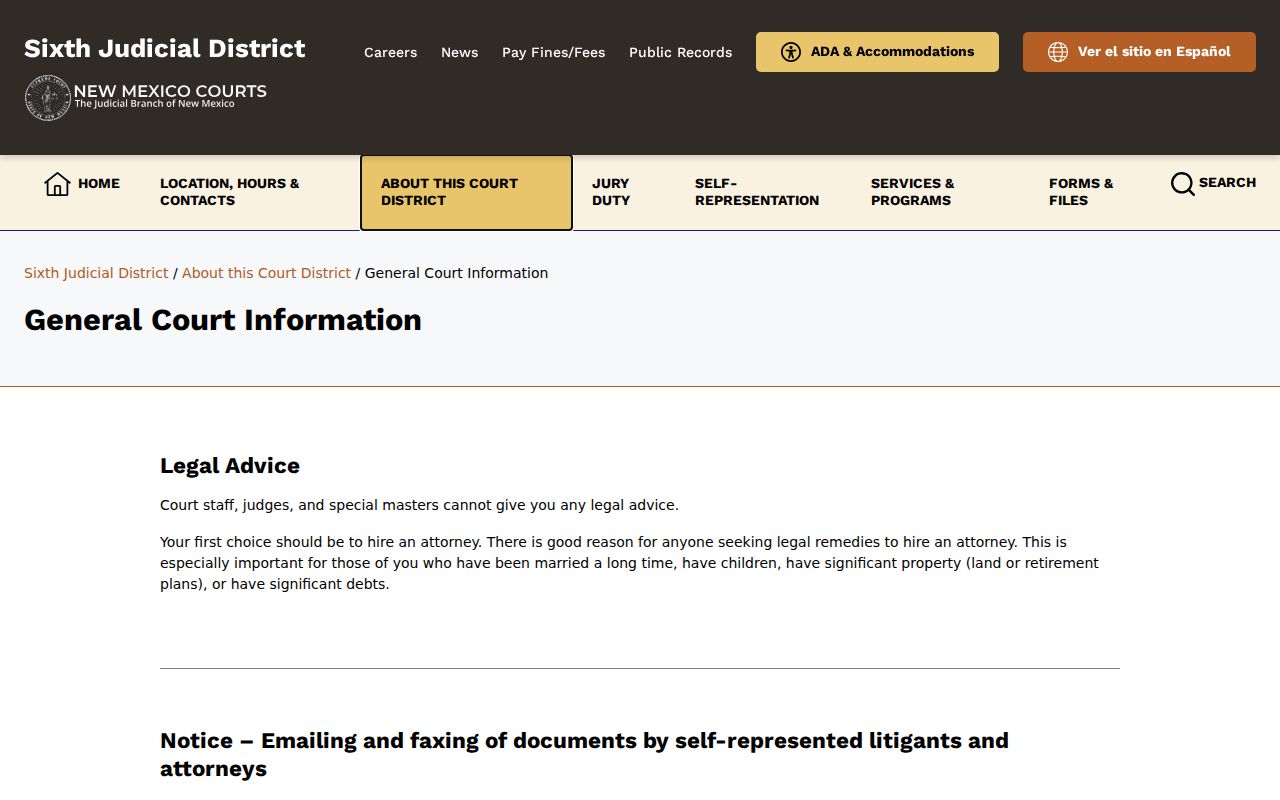Click the Sixth Judicial District site title
1280x800 pixels.
click(x=165, y=48)
